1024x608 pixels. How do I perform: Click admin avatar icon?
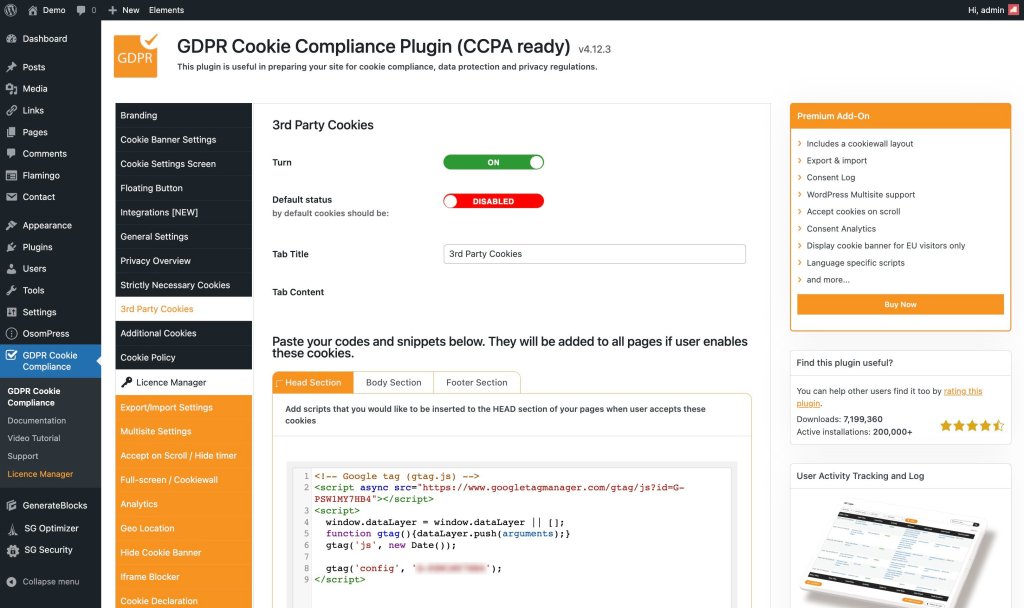[x=1014, y=10]
